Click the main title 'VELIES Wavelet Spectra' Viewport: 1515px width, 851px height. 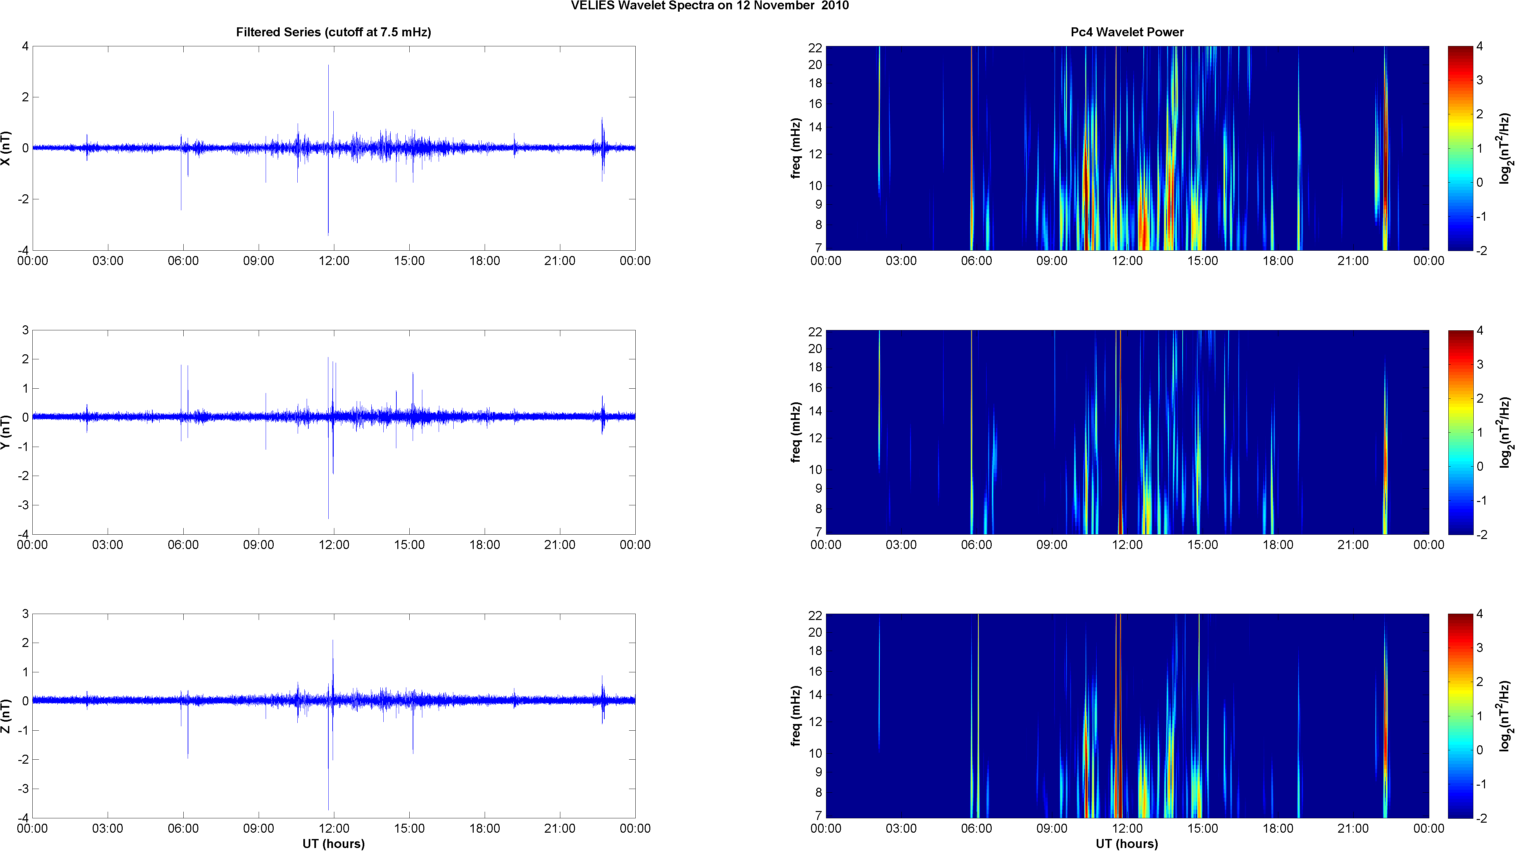(709, 6)
